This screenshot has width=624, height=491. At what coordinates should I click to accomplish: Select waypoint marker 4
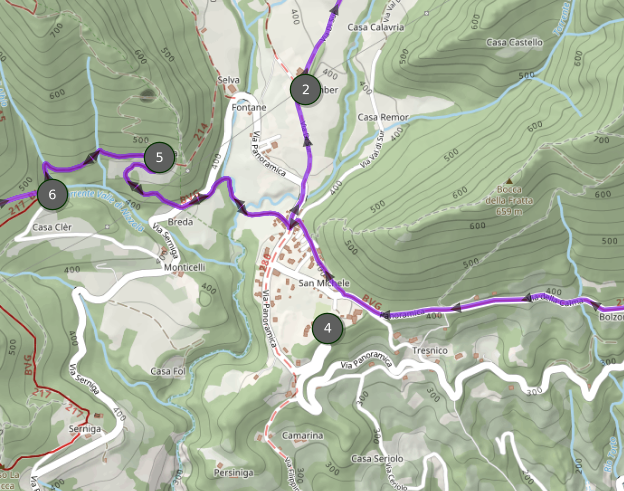point(328,328)
